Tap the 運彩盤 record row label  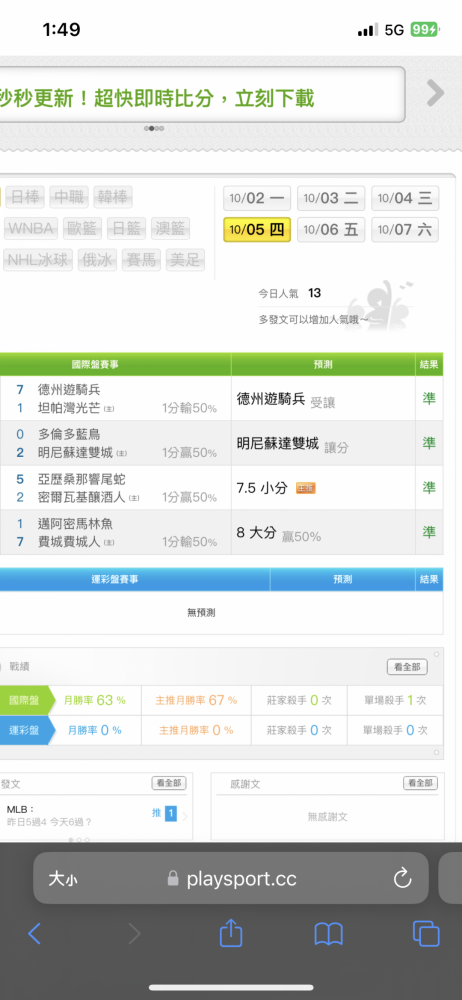pos(24,730)
